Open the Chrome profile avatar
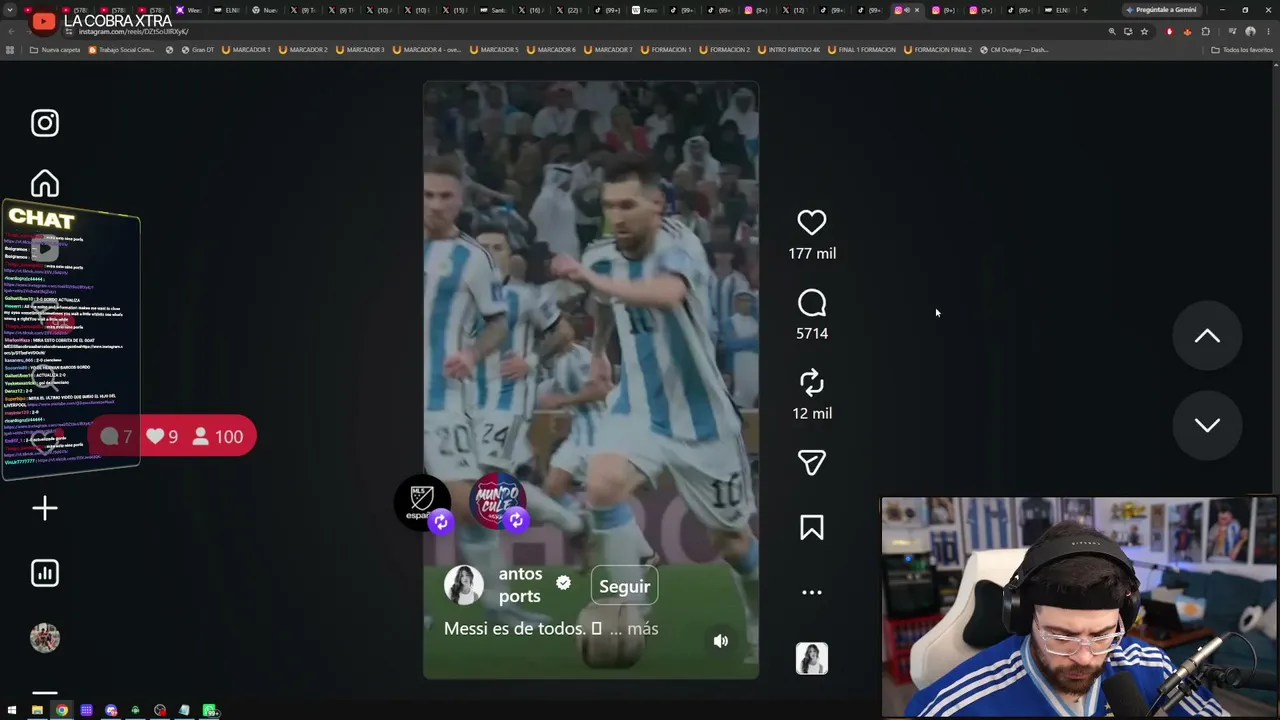The width and height of the screenshot is (1280, 720). (x=1250, y=31)
